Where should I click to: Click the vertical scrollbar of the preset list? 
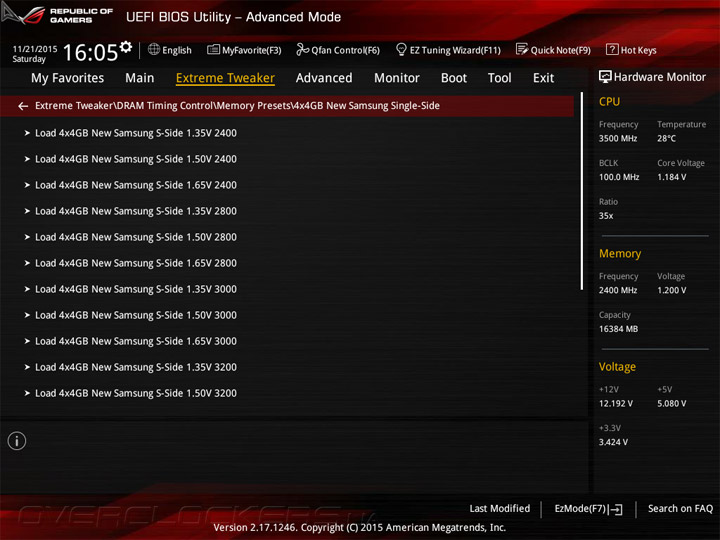[582, 191]
